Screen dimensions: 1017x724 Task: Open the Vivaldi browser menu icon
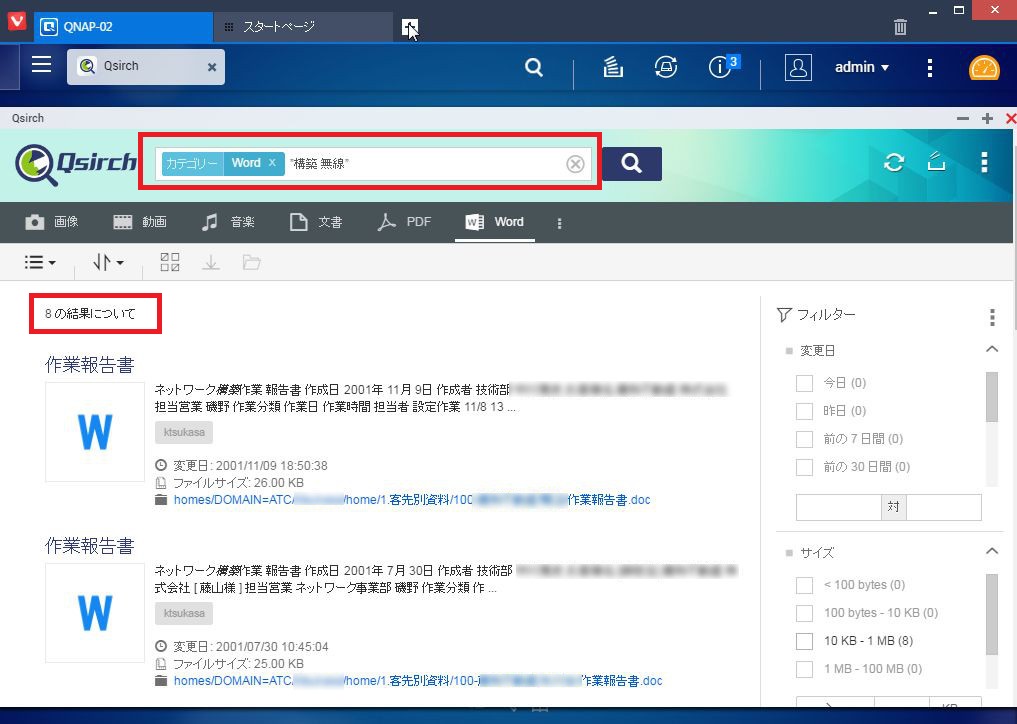[16, 21]
